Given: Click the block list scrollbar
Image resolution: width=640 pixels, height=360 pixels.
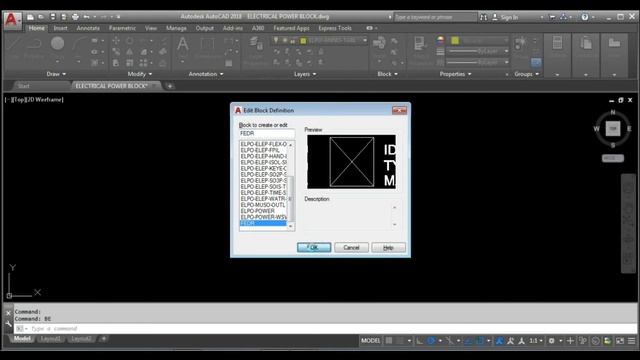Looking at the screenshot, I should [291, 186].
